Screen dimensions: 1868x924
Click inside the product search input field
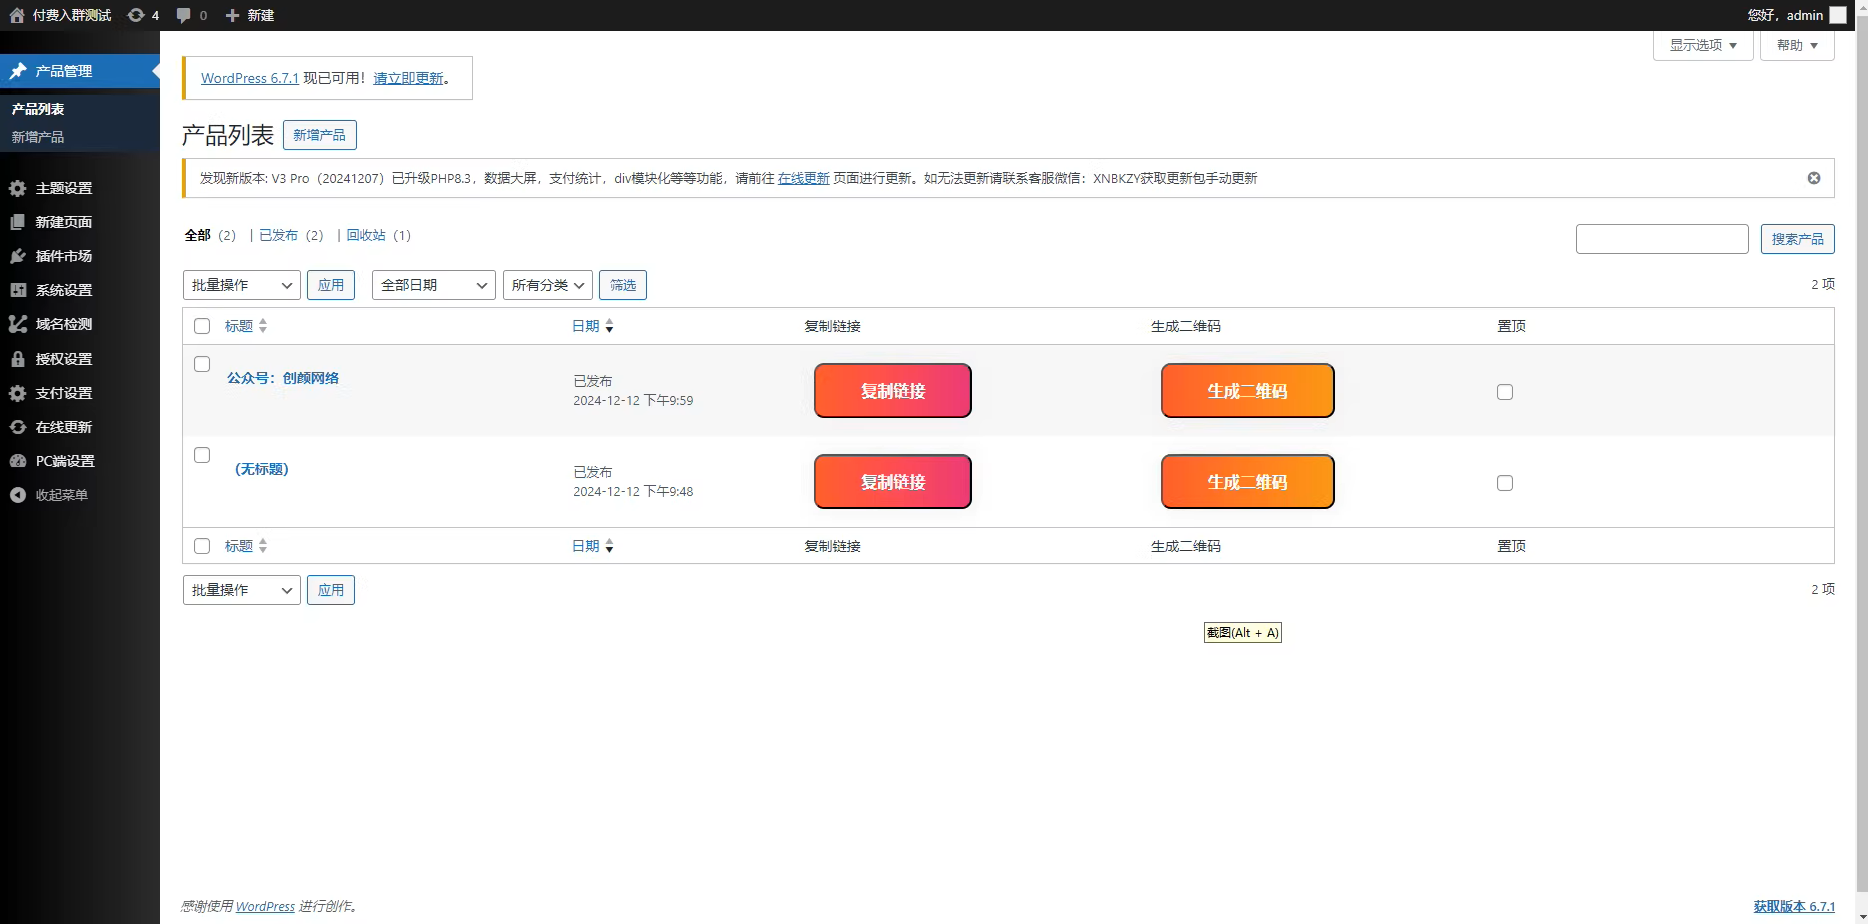coord(1662,239)
